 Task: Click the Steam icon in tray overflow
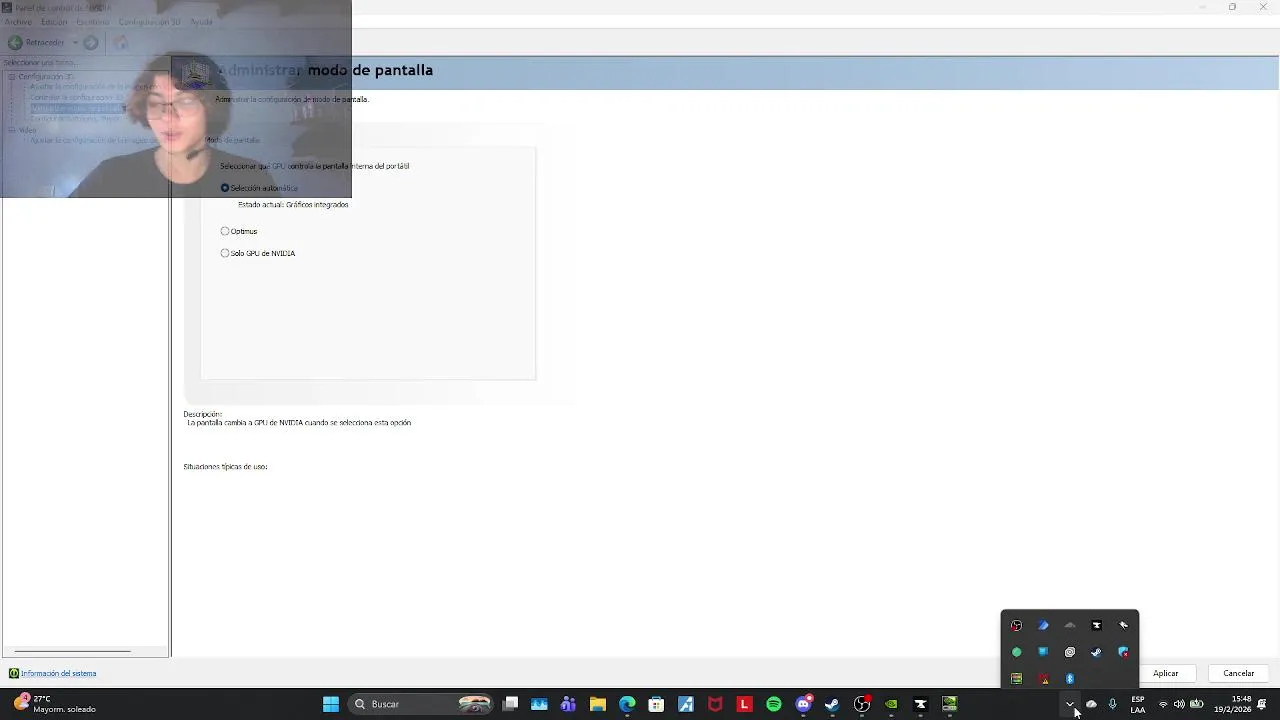1096,652
